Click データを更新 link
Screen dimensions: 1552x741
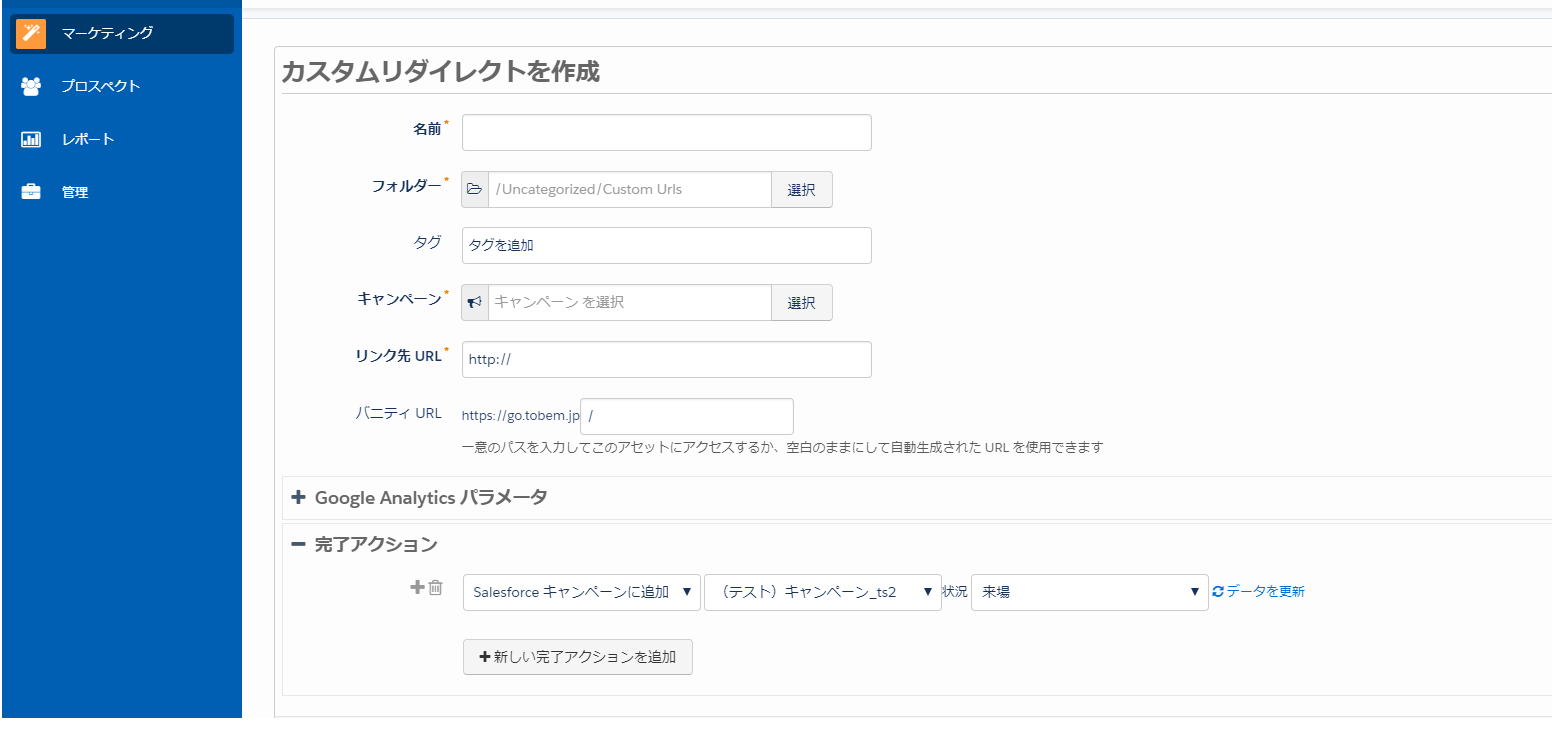1265,591
